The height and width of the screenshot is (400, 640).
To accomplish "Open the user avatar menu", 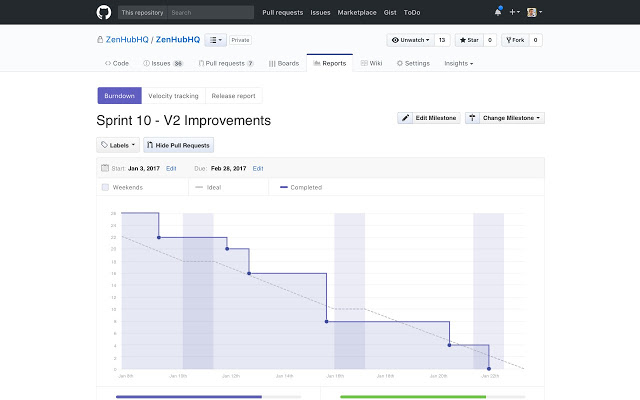I will [534, 12].
